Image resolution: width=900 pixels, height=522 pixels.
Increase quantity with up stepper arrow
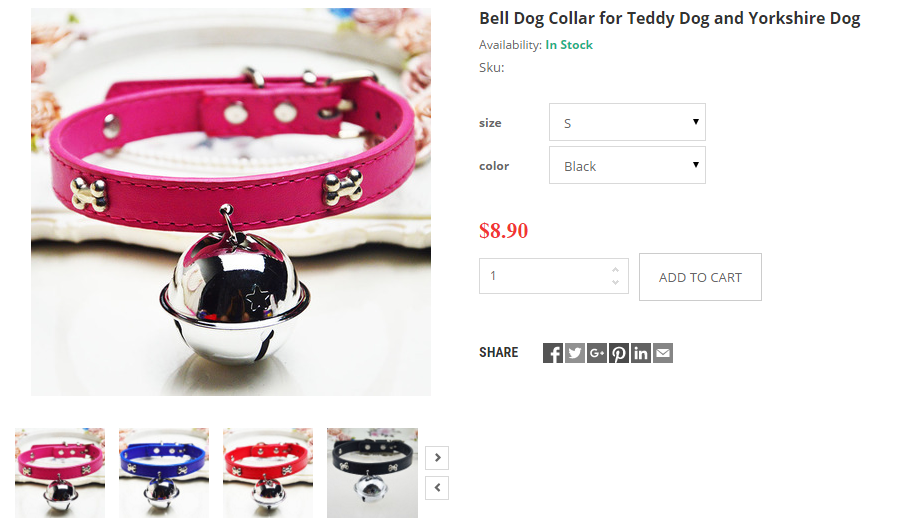[x=615, y=269]
